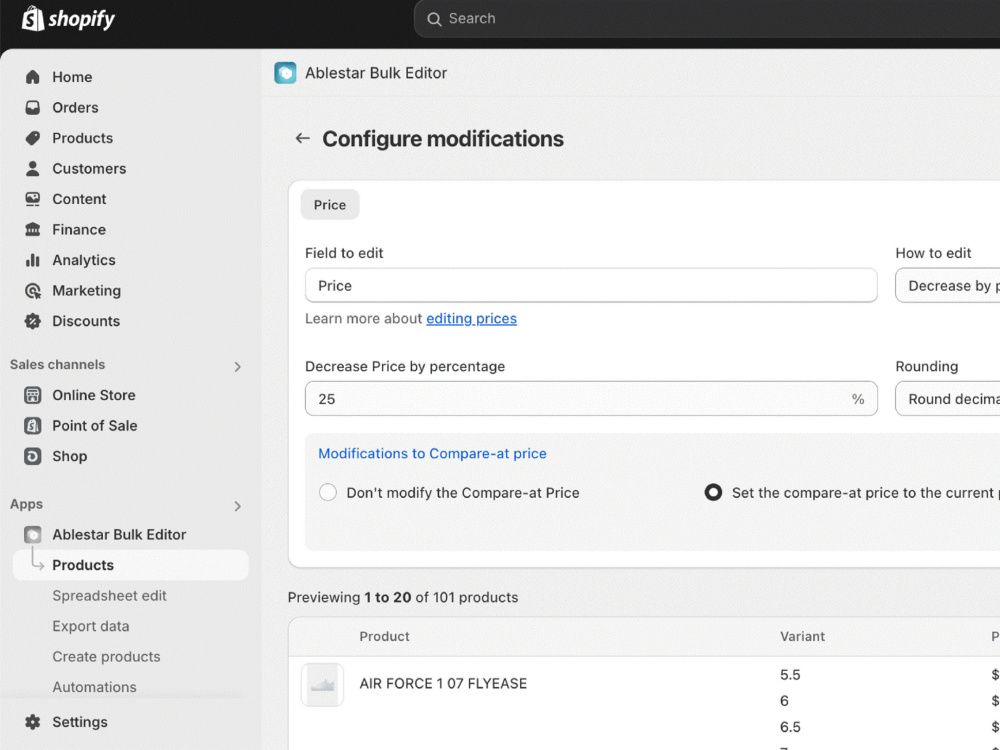Select Set the compare-at price option

coord(713,492)
